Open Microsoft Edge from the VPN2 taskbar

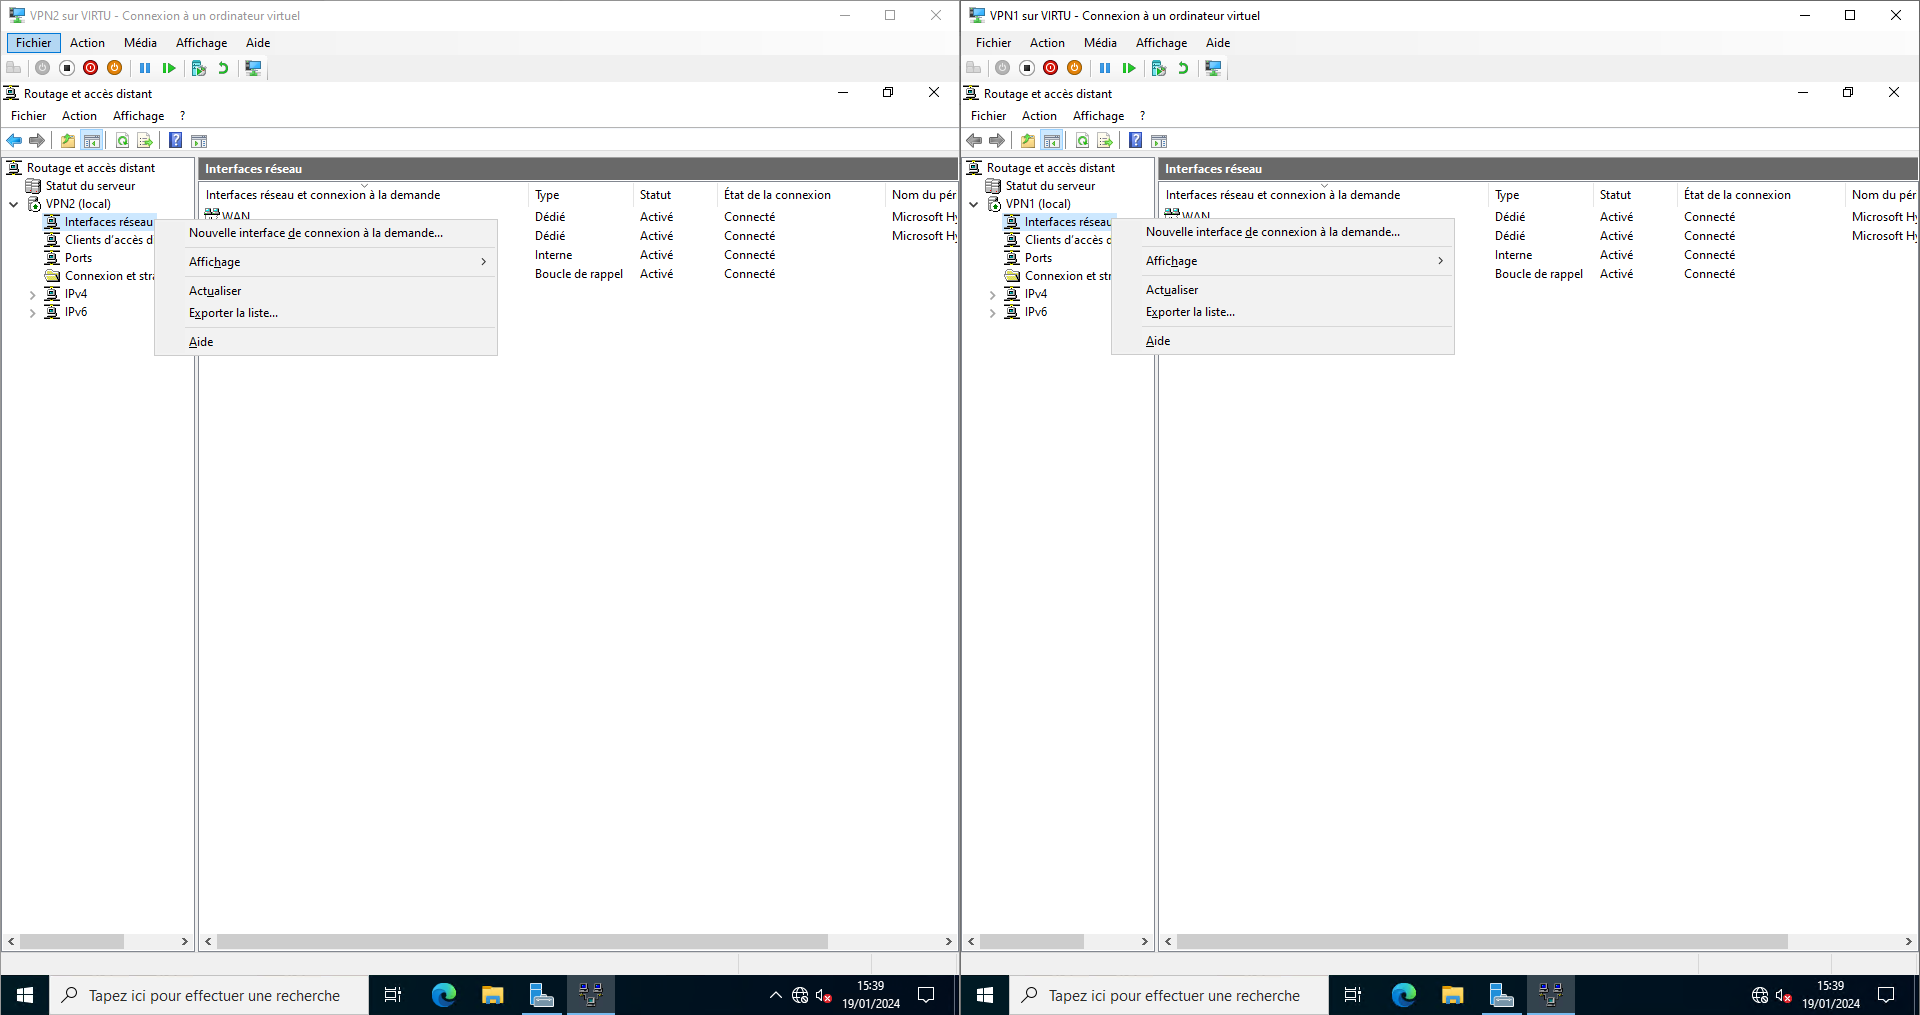click(443, 995)
